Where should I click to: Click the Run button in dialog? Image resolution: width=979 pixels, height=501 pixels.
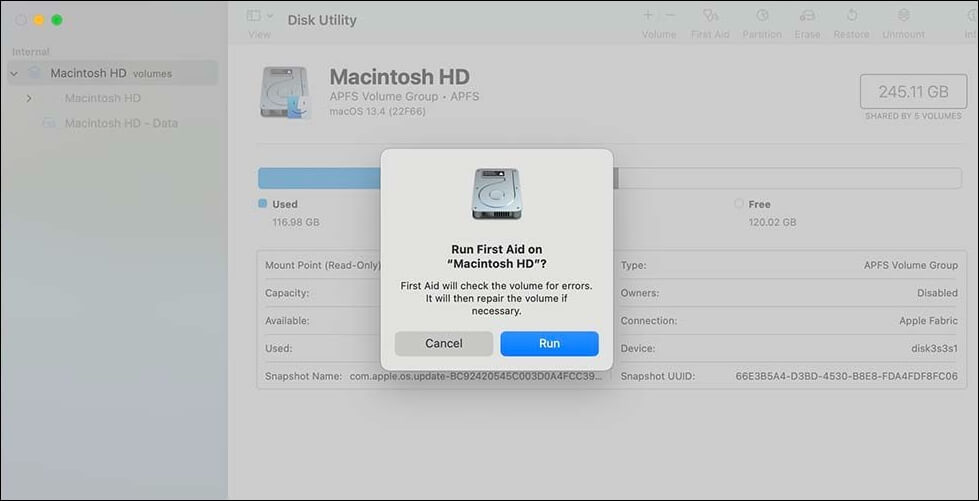click(x=549, y=343)
